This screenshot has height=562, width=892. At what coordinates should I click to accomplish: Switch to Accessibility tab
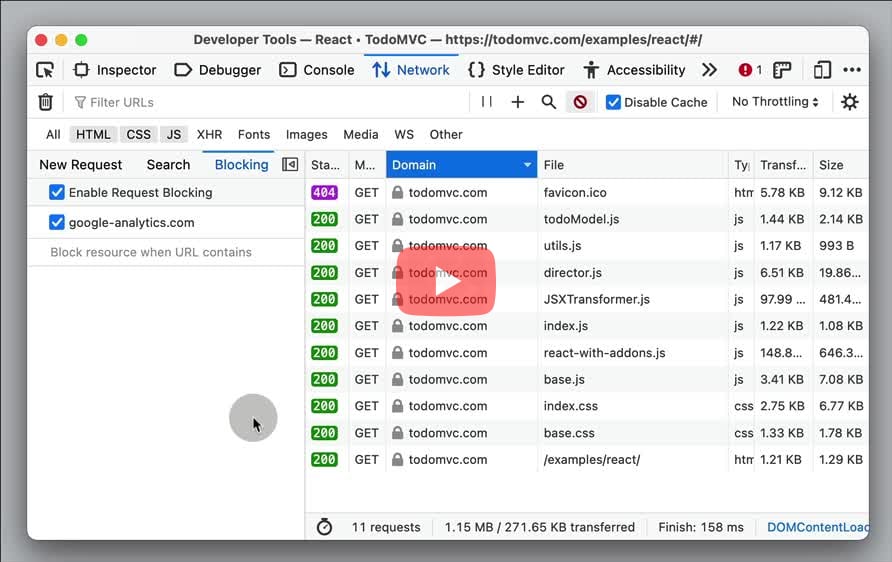[634, 70]
